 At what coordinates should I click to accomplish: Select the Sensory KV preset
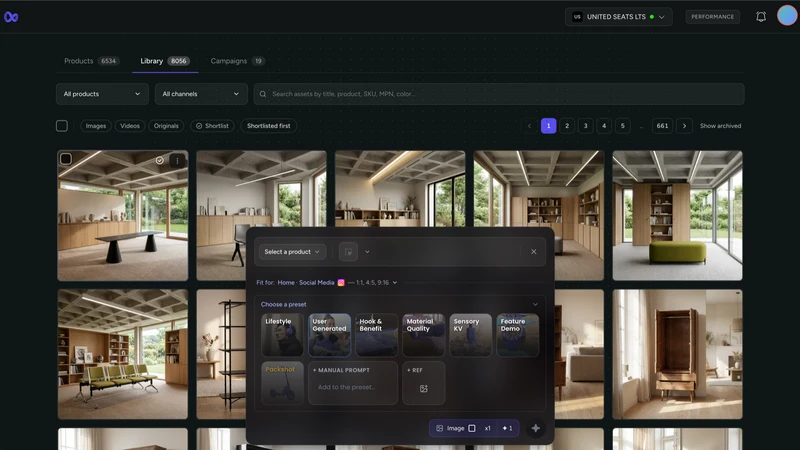[x=470, y=335]
